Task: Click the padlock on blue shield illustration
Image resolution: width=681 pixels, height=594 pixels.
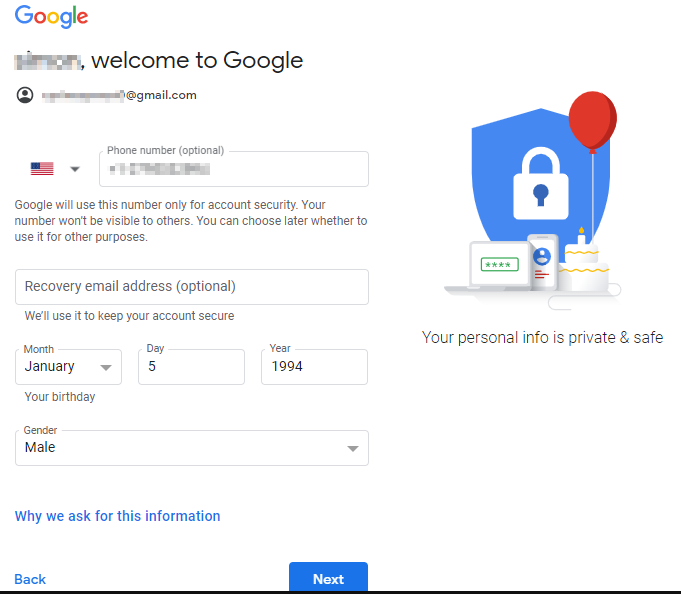Action: [541, 184]
